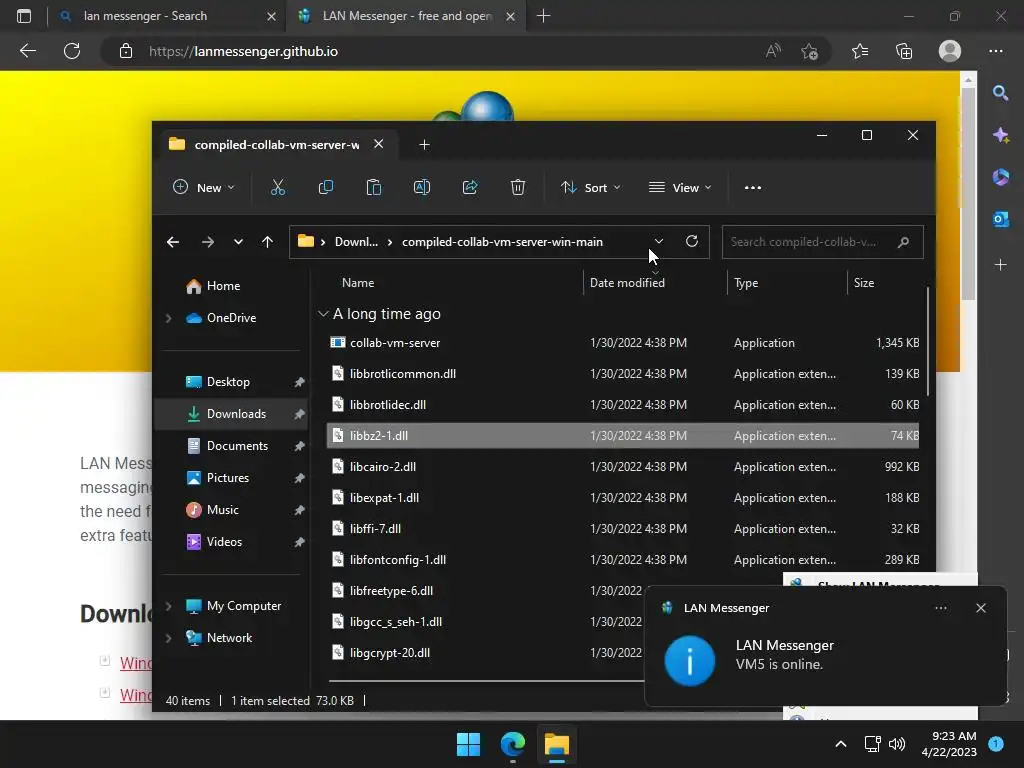The height and width of the screenshot is (768, 1024).
Task: Open a new Edge browser tab
Action: click(543, 16)
